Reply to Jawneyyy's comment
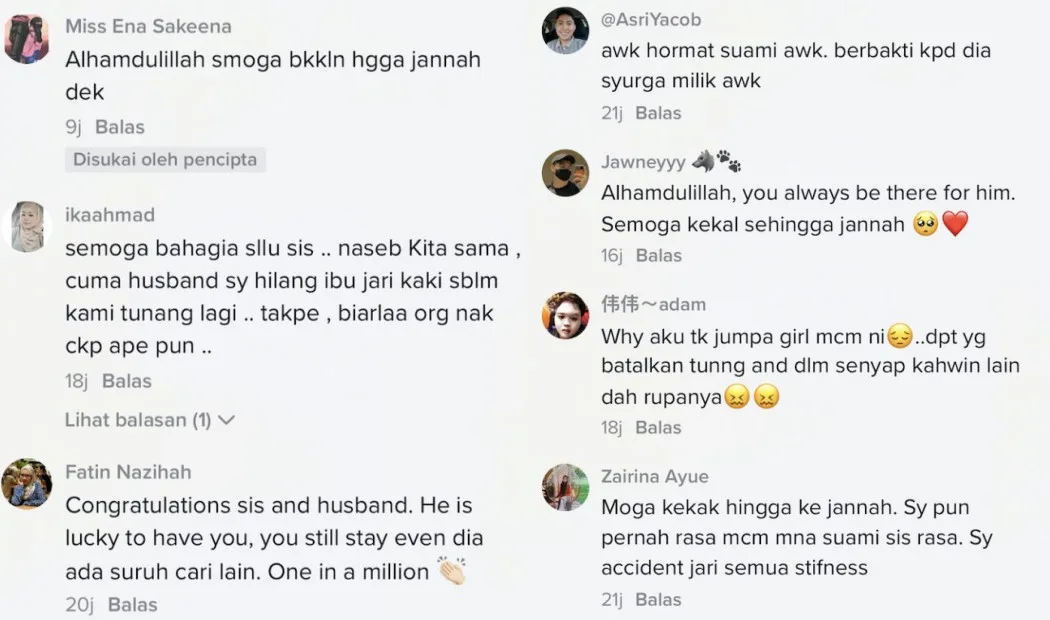 point(658,255)
